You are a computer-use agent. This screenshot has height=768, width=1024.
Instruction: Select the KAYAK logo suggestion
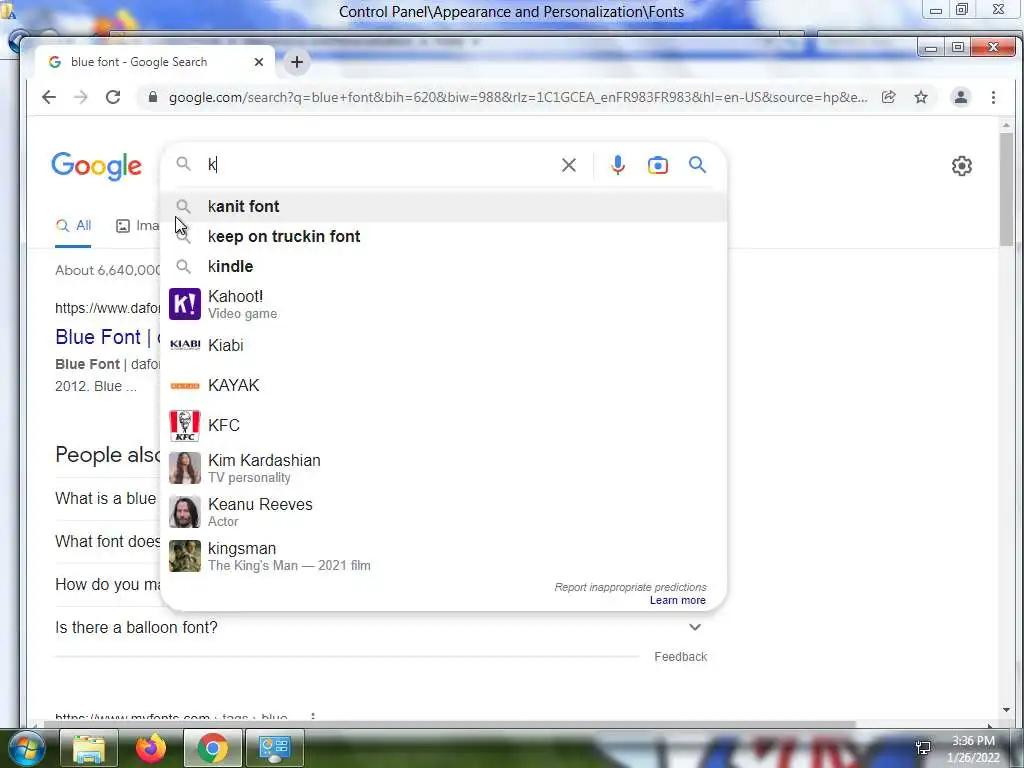tap(185, 385)
